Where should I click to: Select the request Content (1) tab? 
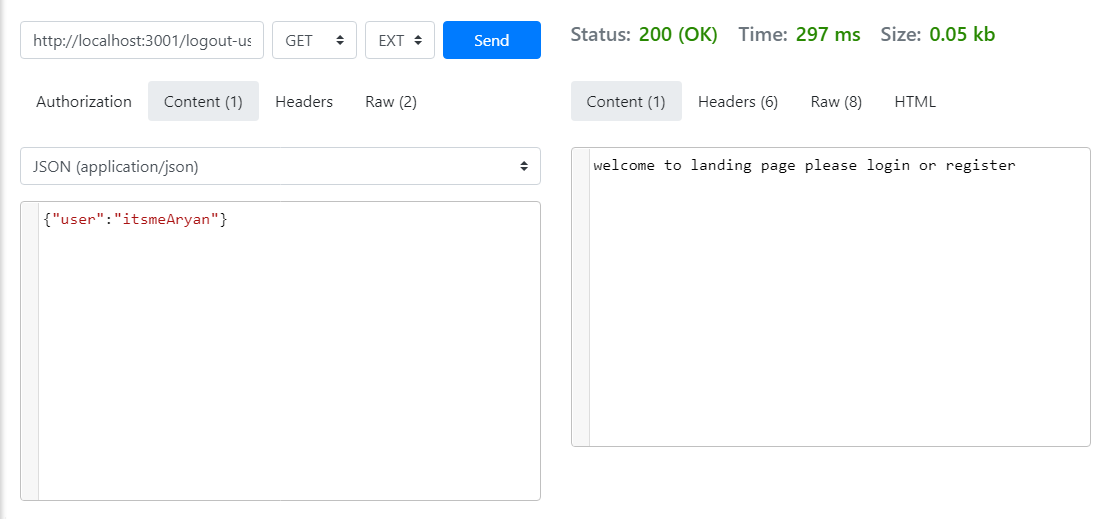pyautogui.click(x=204, y=101)
